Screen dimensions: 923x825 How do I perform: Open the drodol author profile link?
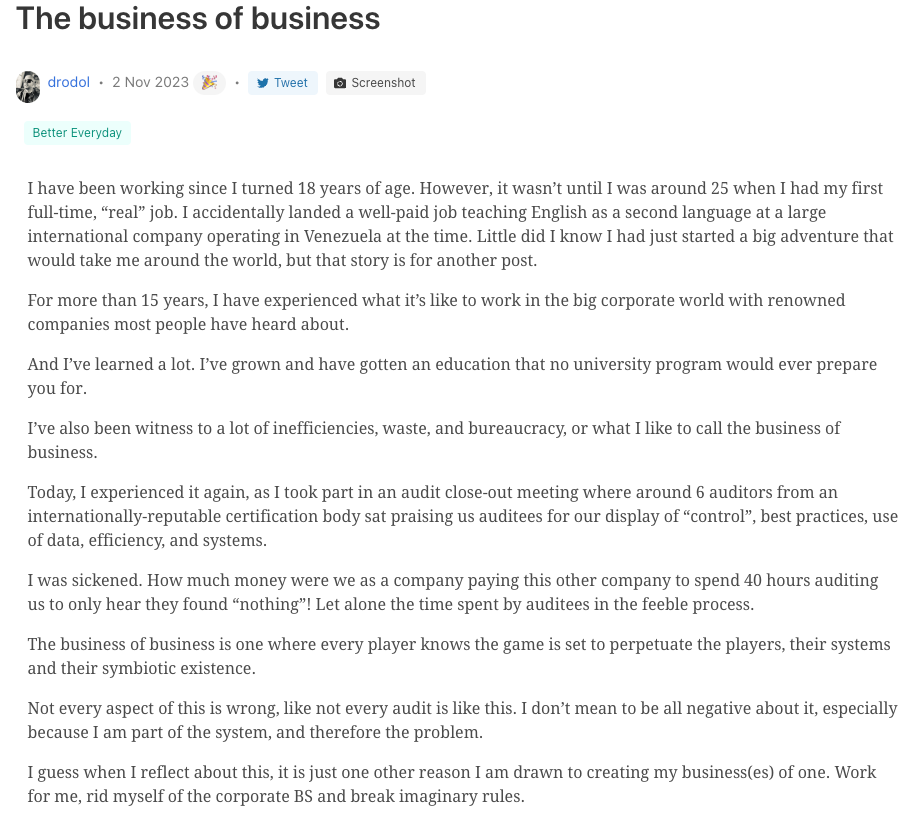click(68, 82)
